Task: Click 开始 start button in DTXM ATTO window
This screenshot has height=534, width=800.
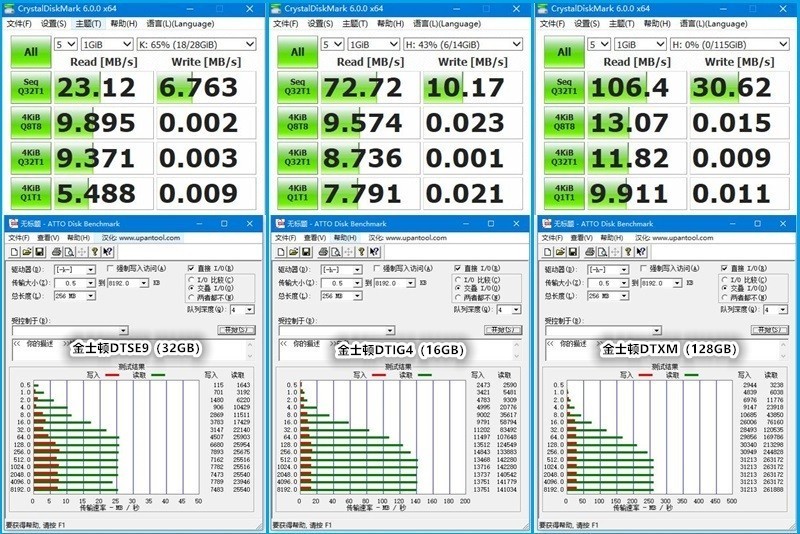Action: click(770, 330)
